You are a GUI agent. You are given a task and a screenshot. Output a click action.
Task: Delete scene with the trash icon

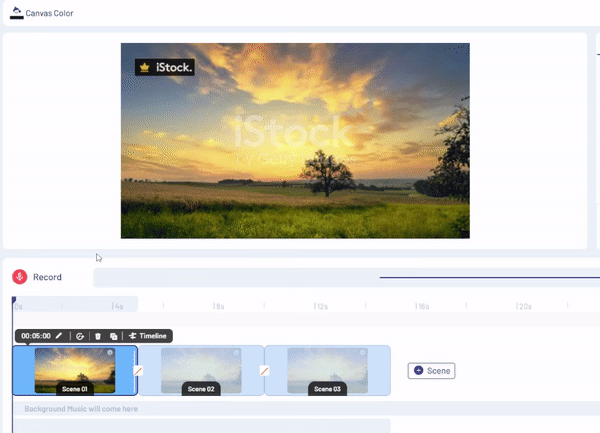point(98,336)
